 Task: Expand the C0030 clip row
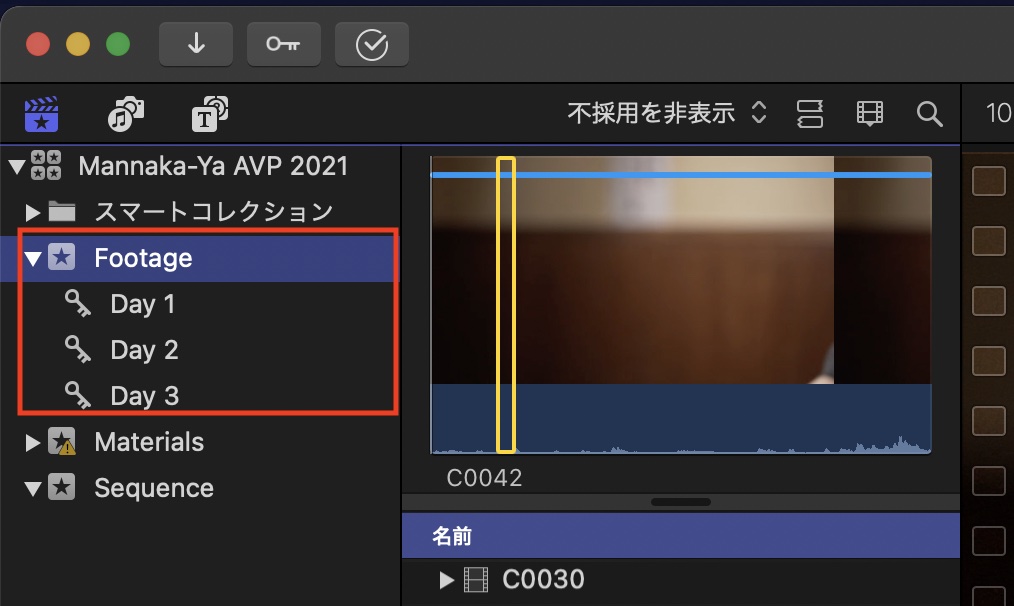(x=446, y=579)
